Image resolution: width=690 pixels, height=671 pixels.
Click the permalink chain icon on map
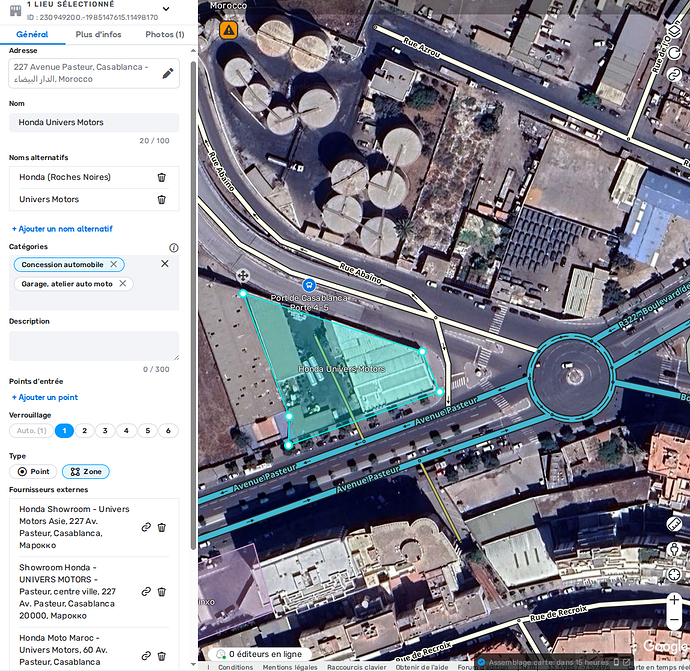674,75
